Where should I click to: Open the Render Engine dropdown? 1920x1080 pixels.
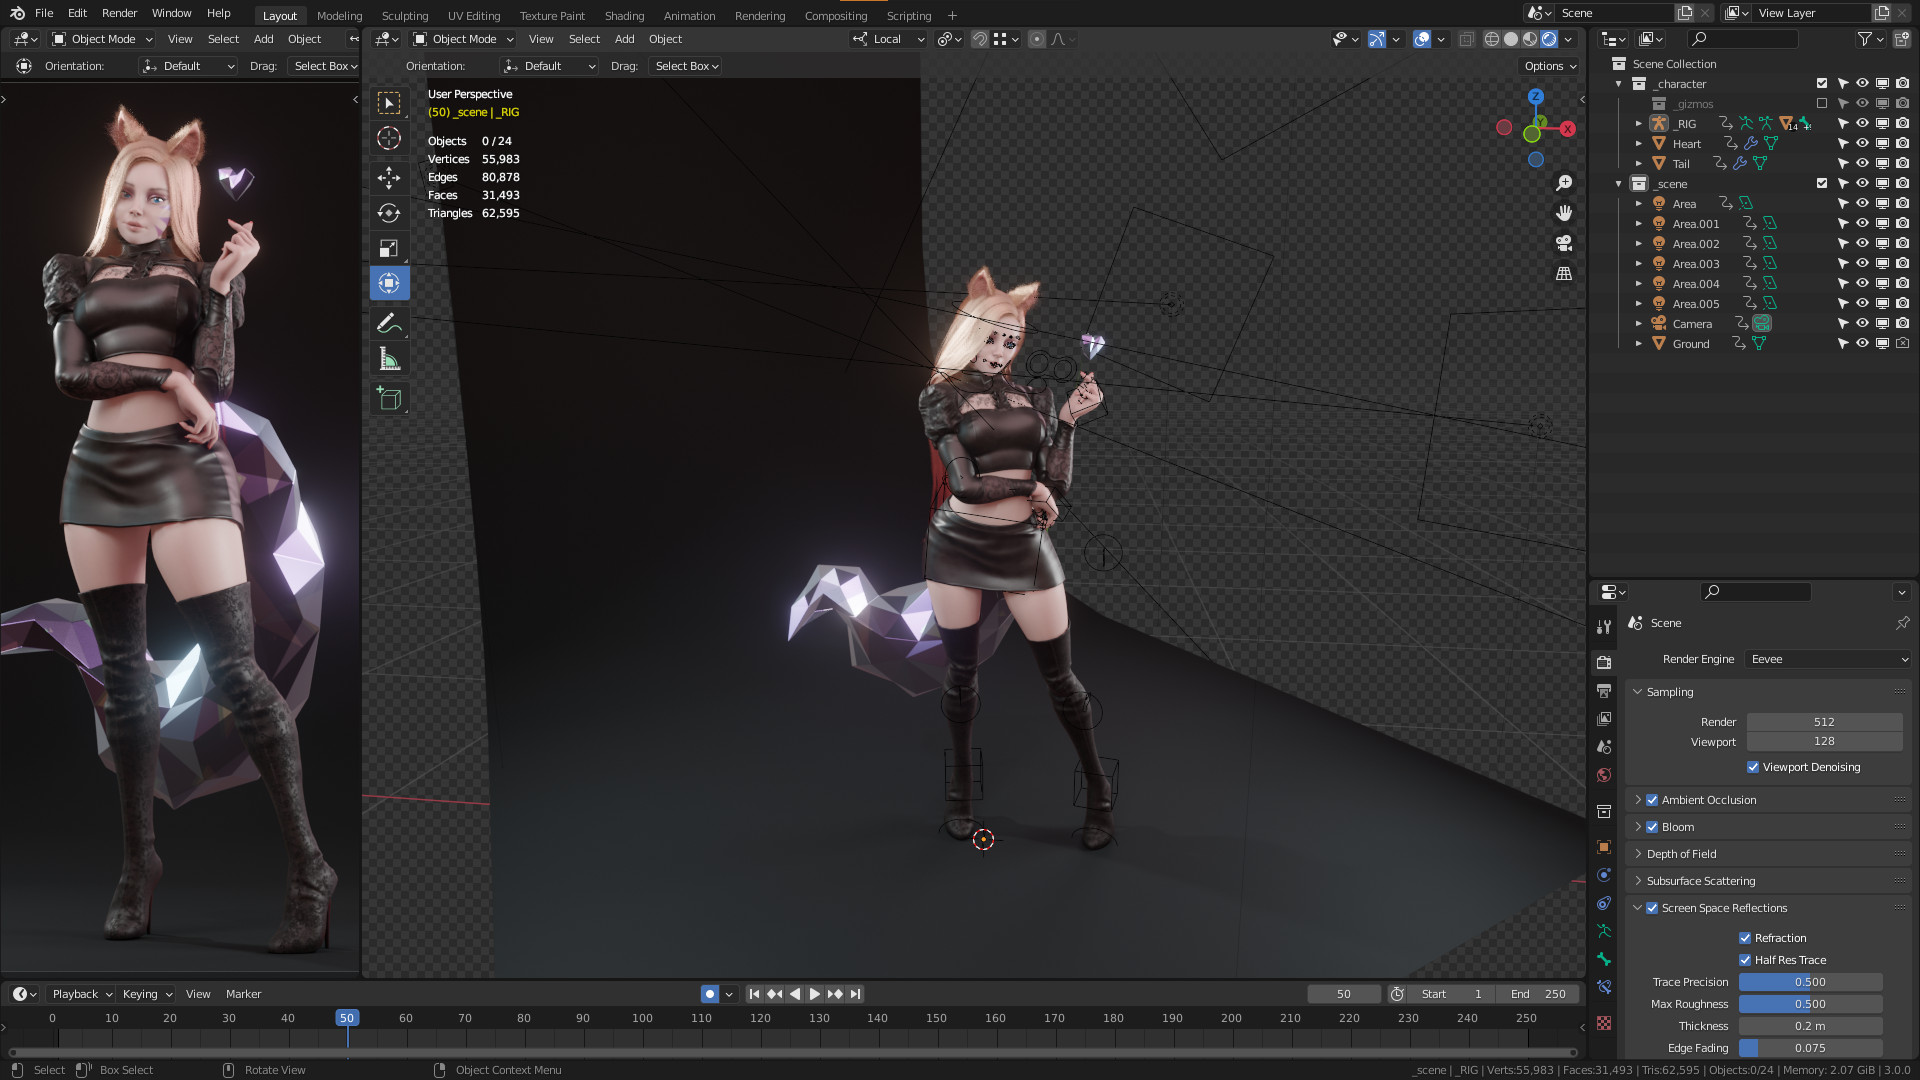[1827, 659]
